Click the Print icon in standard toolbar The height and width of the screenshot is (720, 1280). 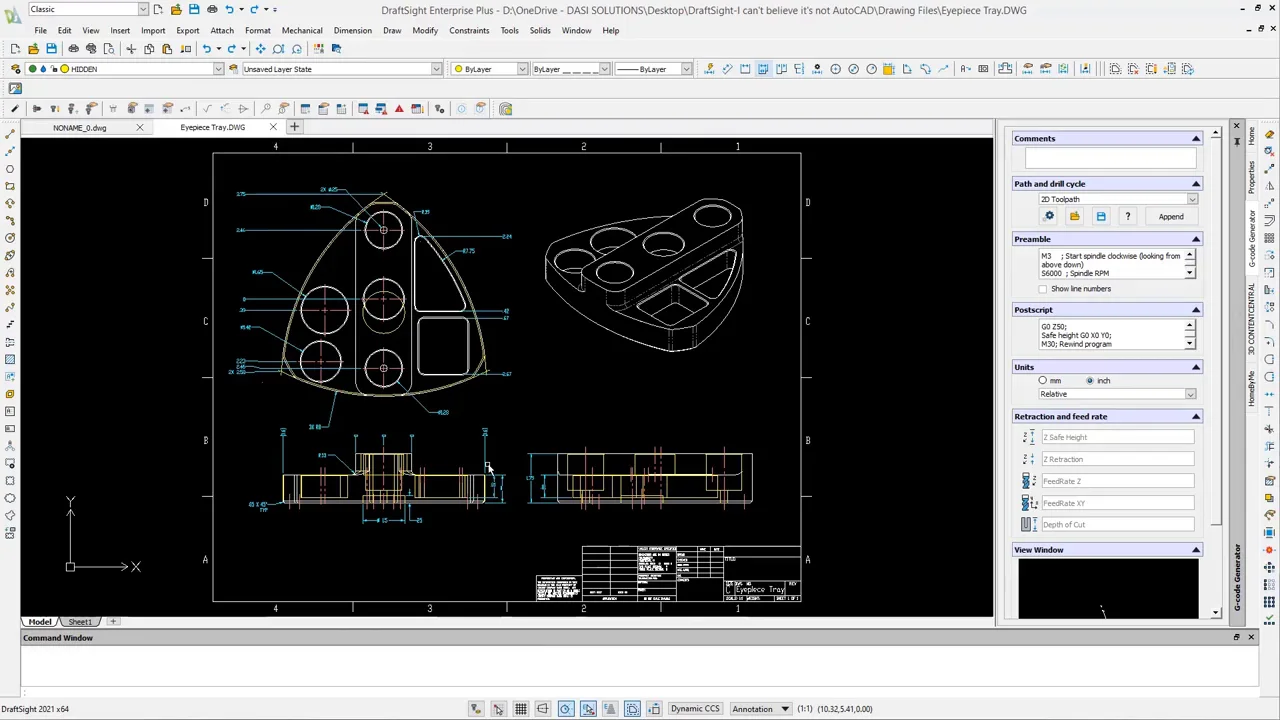pyautogui.click(x=73, y=49)
